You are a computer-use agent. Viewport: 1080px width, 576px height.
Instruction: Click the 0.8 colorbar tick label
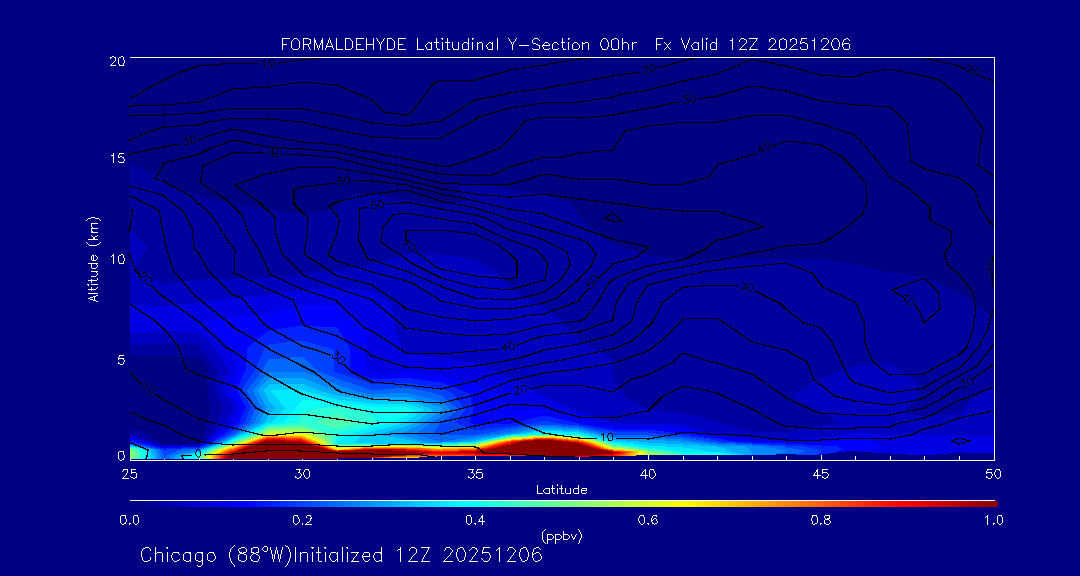pos(821,520)
